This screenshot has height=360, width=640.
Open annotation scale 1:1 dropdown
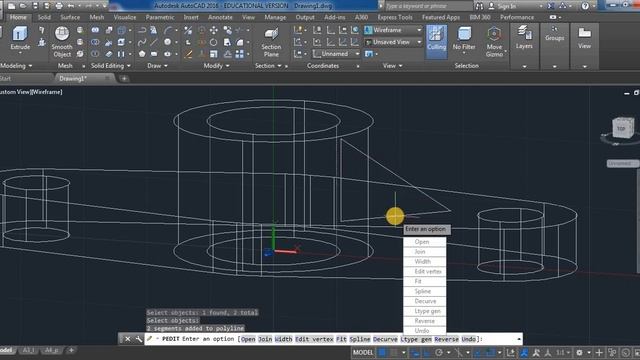[563, 352]
